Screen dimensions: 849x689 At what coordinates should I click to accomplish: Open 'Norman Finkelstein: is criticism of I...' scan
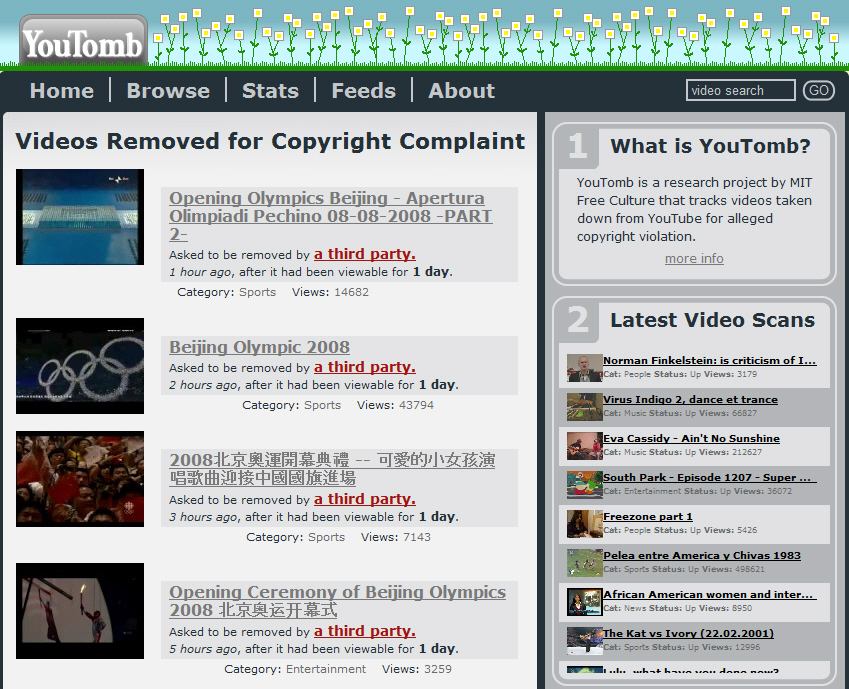click(x=709, y=360)
